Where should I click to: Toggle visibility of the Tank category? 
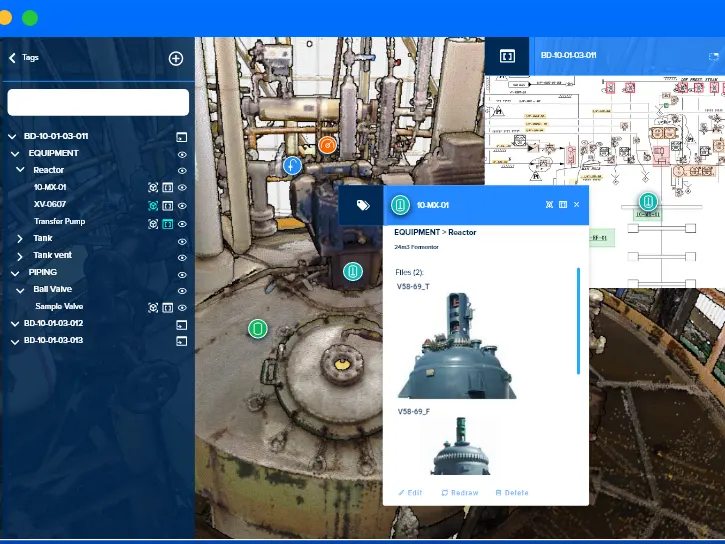pos(182,242)
